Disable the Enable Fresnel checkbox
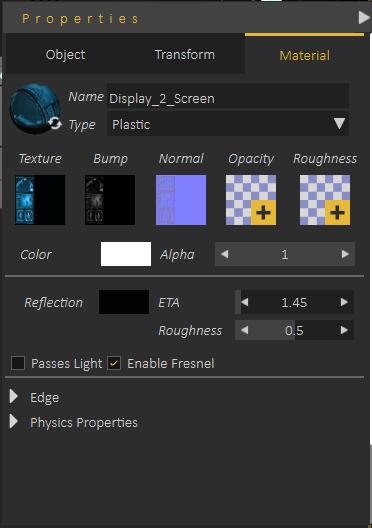 (114, 363)
